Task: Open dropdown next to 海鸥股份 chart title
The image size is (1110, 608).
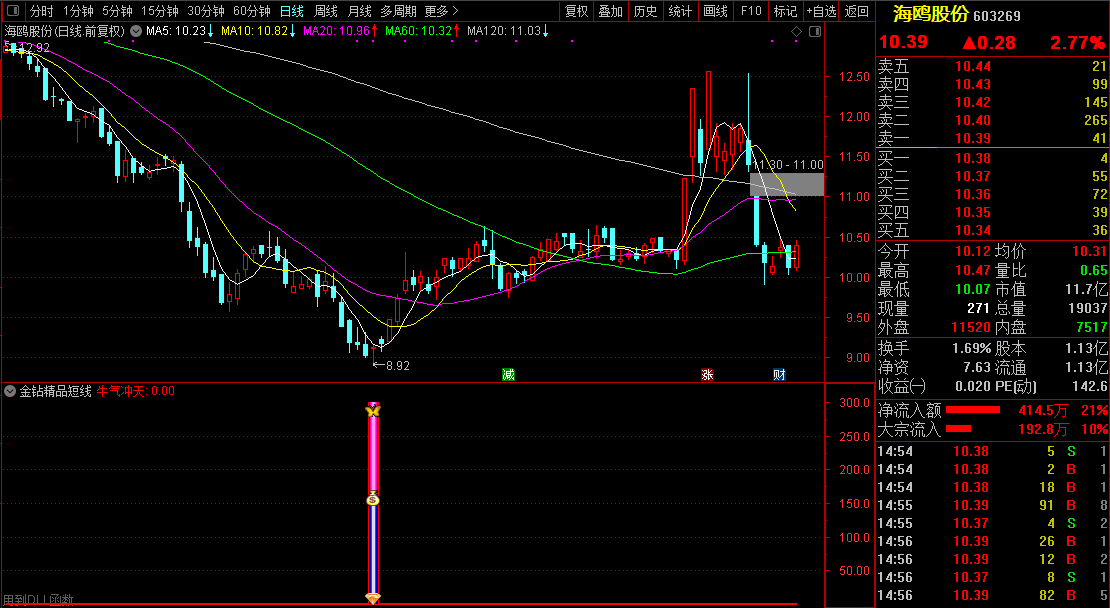Action: pos(135,31)
